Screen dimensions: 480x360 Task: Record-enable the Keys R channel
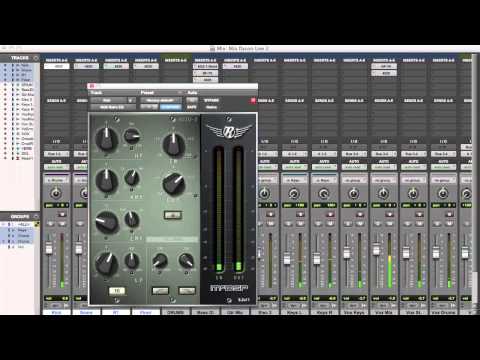point(330,214)
